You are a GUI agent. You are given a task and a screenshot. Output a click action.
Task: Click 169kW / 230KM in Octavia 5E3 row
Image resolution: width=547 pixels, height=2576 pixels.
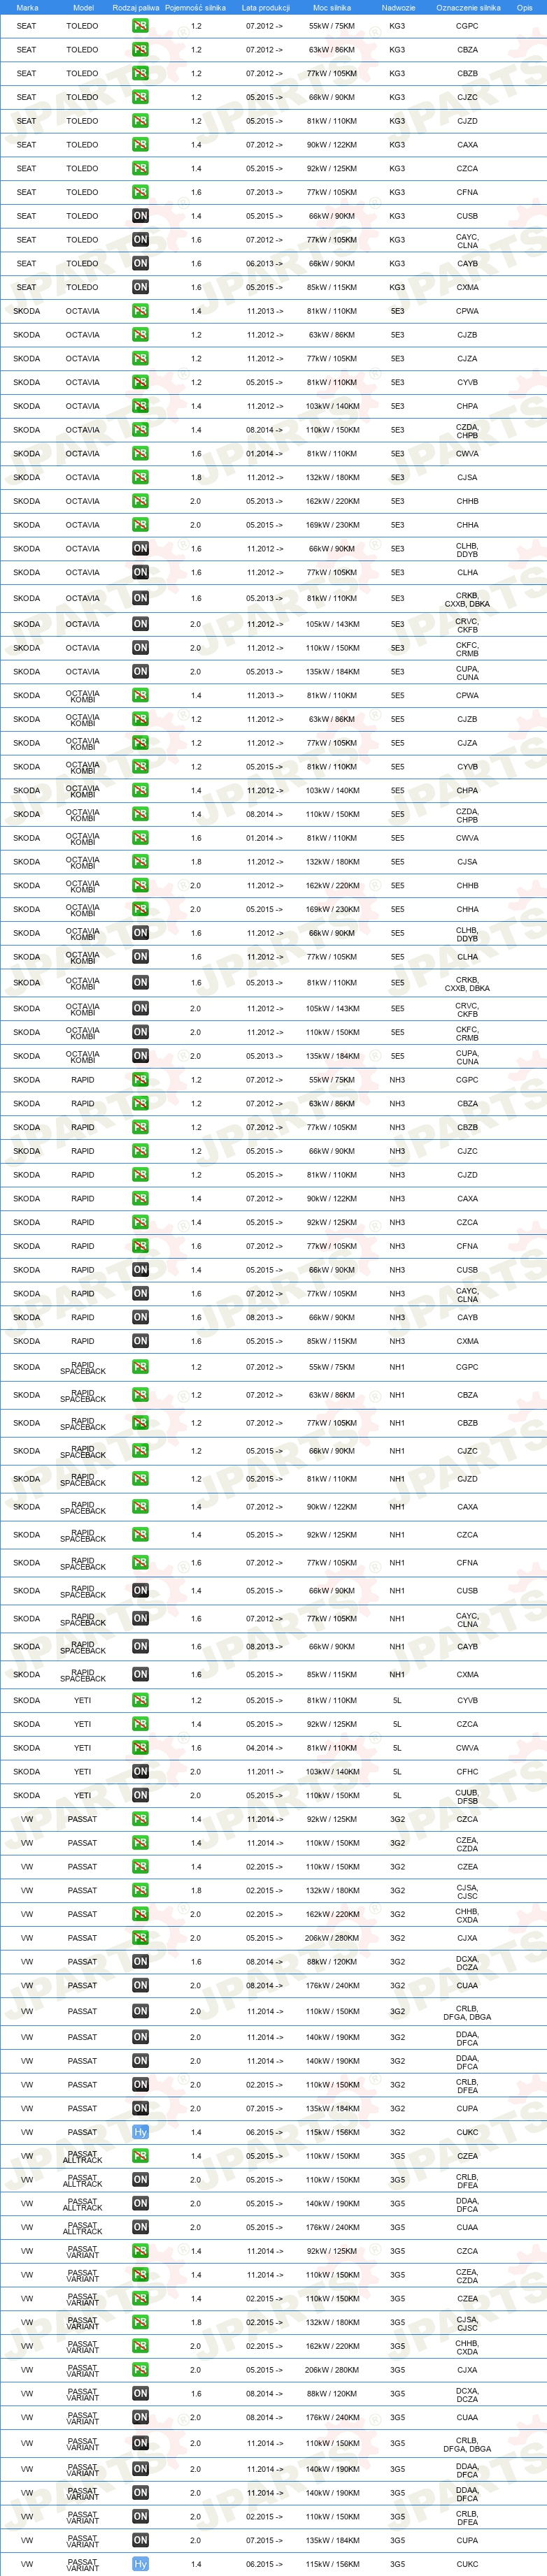point(332,525)
